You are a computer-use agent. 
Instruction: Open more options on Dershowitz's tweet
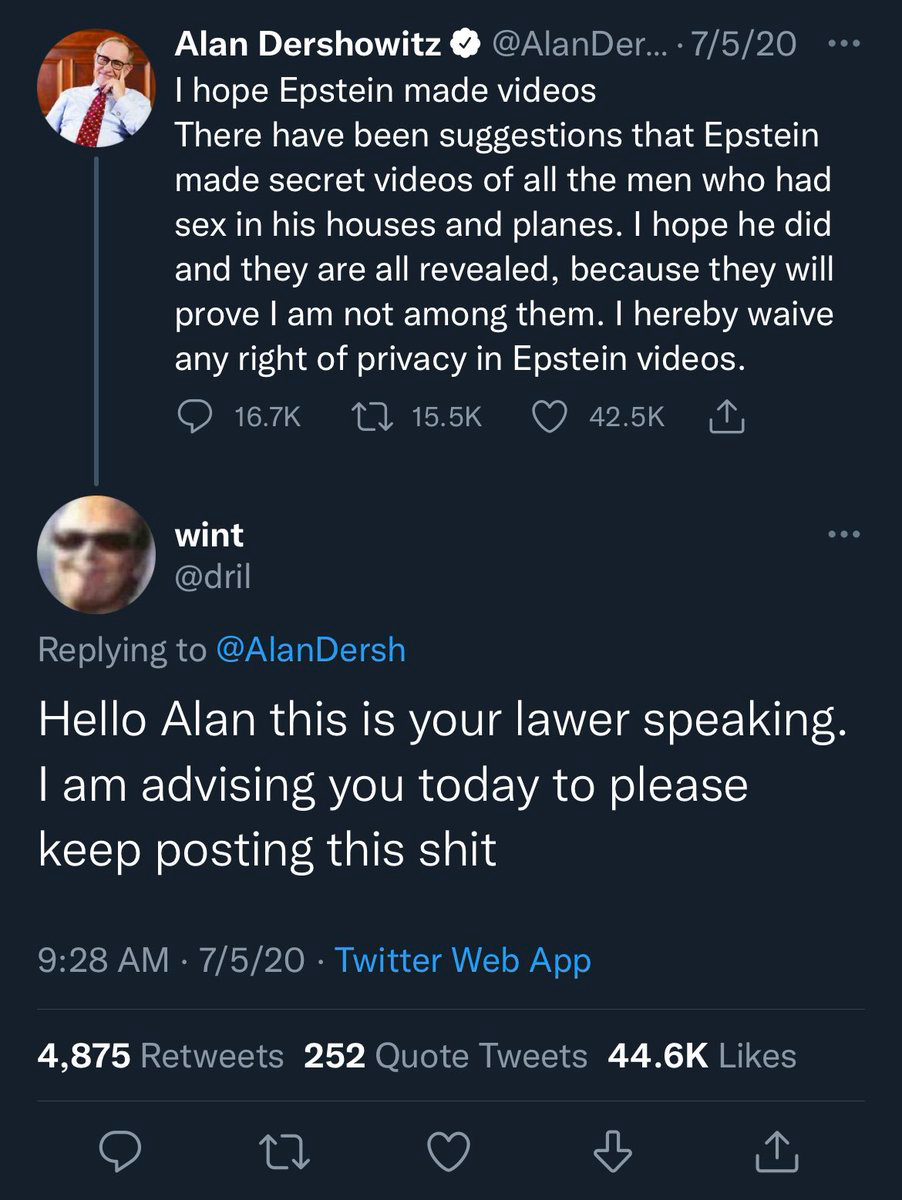point(843,44)
